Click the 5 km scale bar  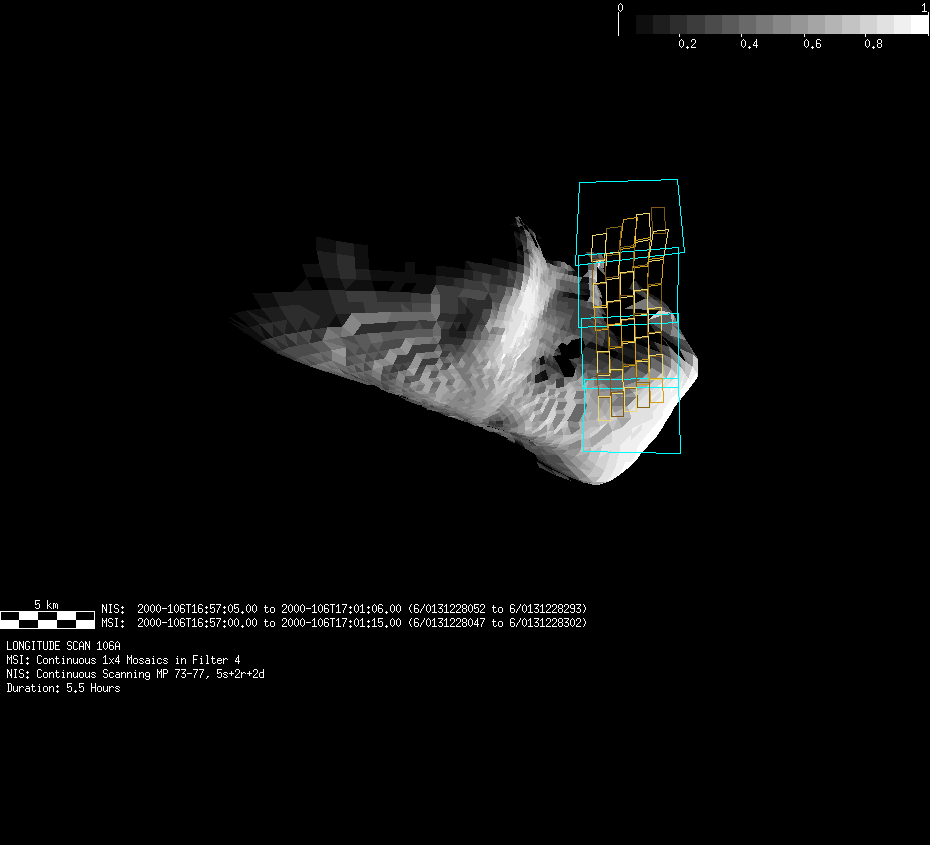coord(47,620)
